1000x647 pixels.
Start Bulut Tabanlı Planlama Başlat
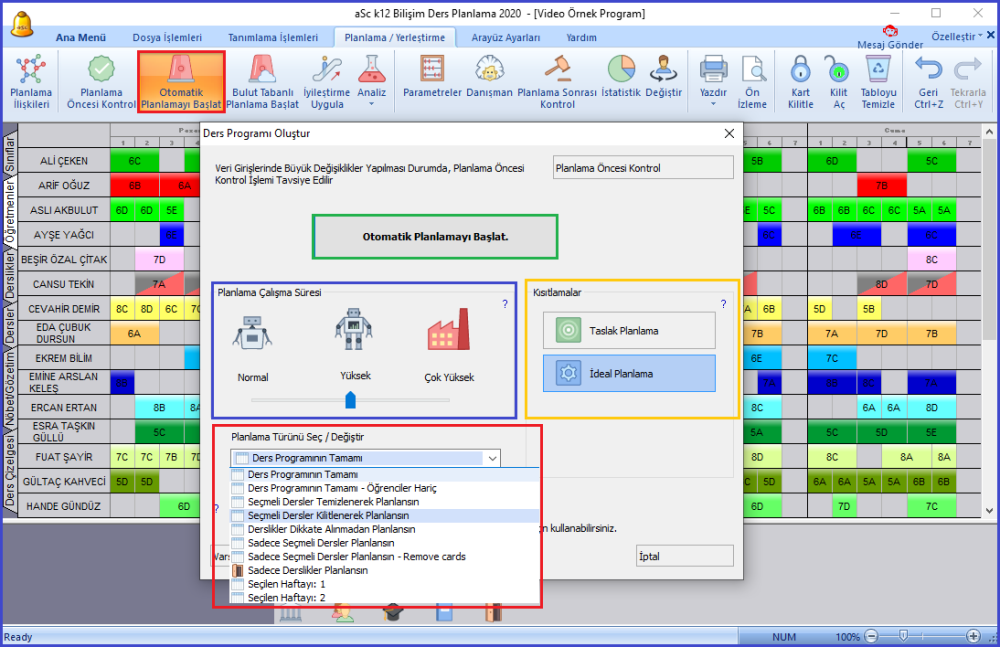point(262,82)
